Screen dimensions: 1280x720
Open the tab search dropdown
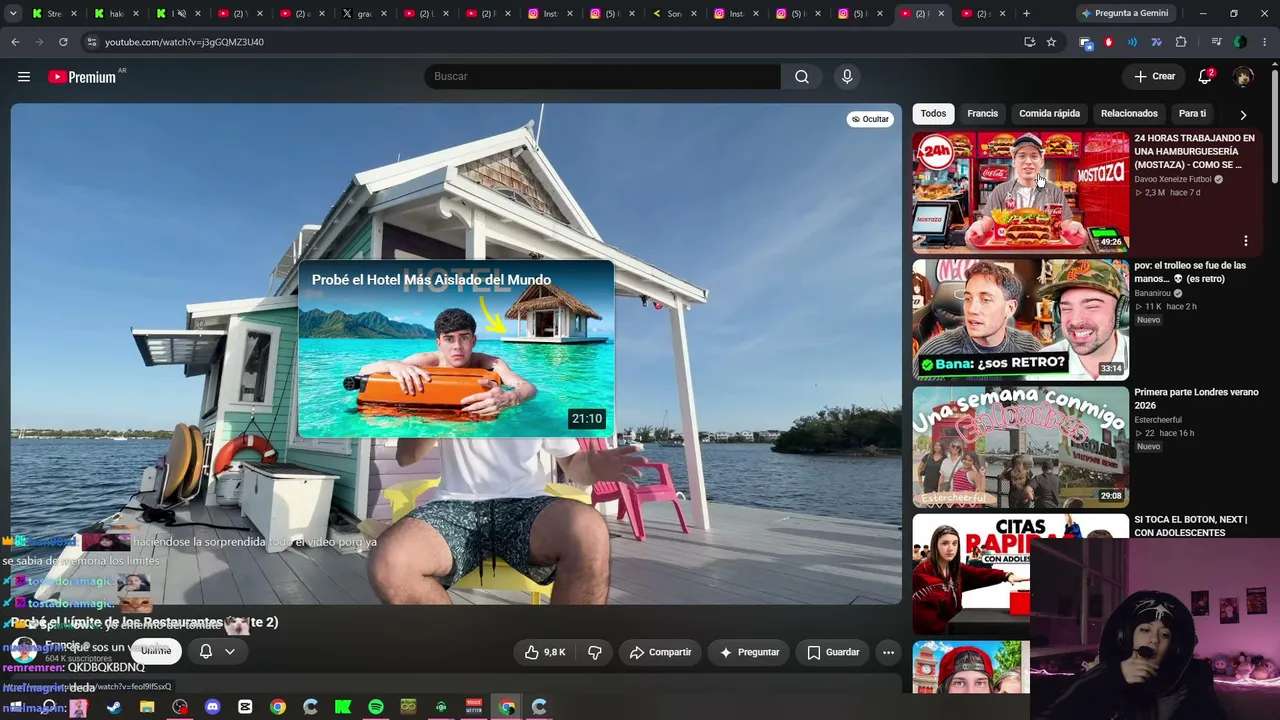(14, 14)
